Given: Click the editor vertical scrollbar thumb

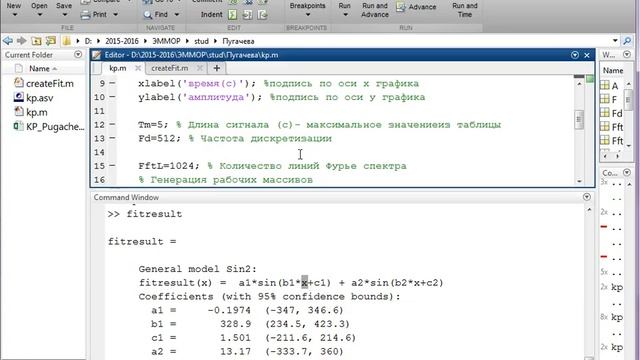Looking at the screenshot, I should click(579, 120).
